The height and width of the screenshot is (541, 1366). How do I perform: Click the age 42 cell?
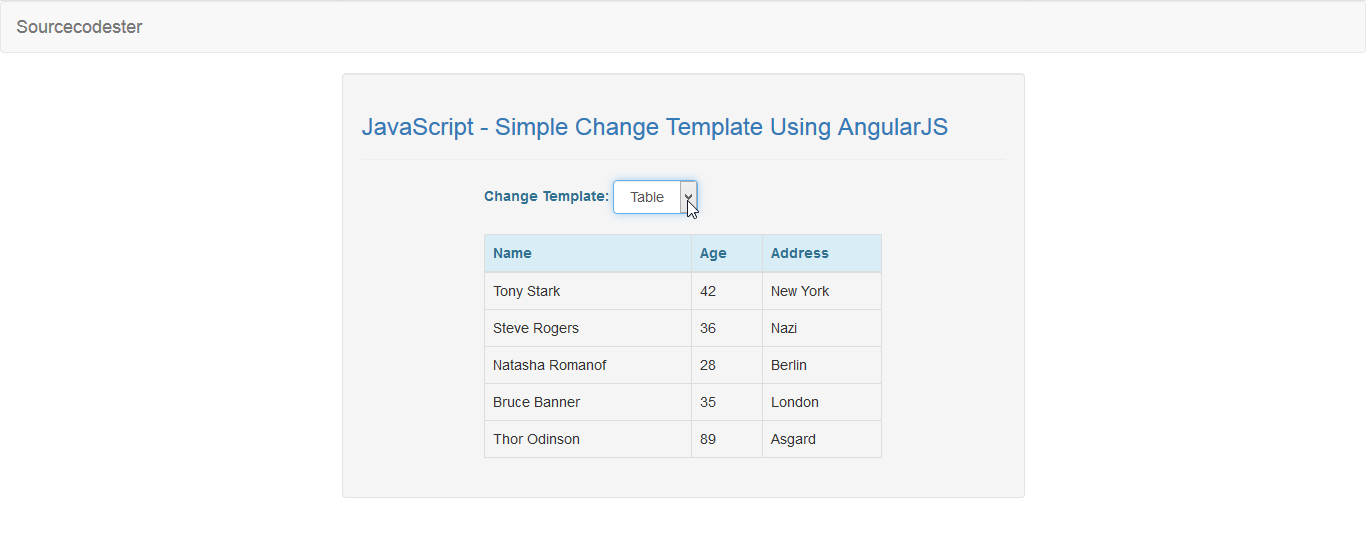click(727, 291)
